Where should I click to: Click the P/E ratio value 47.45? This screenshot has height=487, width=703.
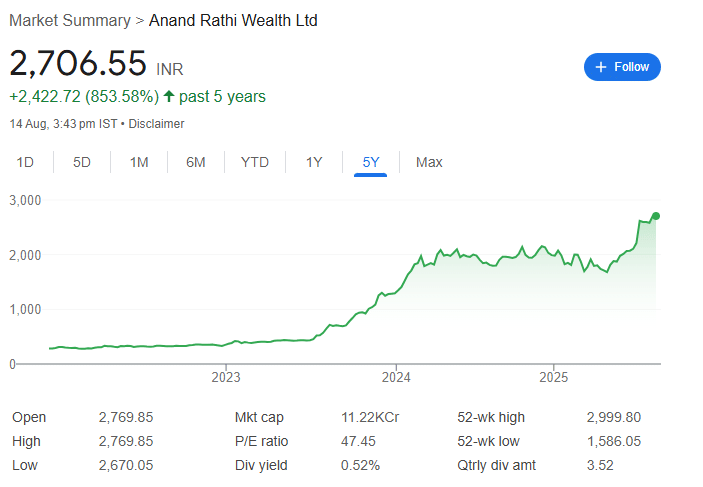click(358, 441)
